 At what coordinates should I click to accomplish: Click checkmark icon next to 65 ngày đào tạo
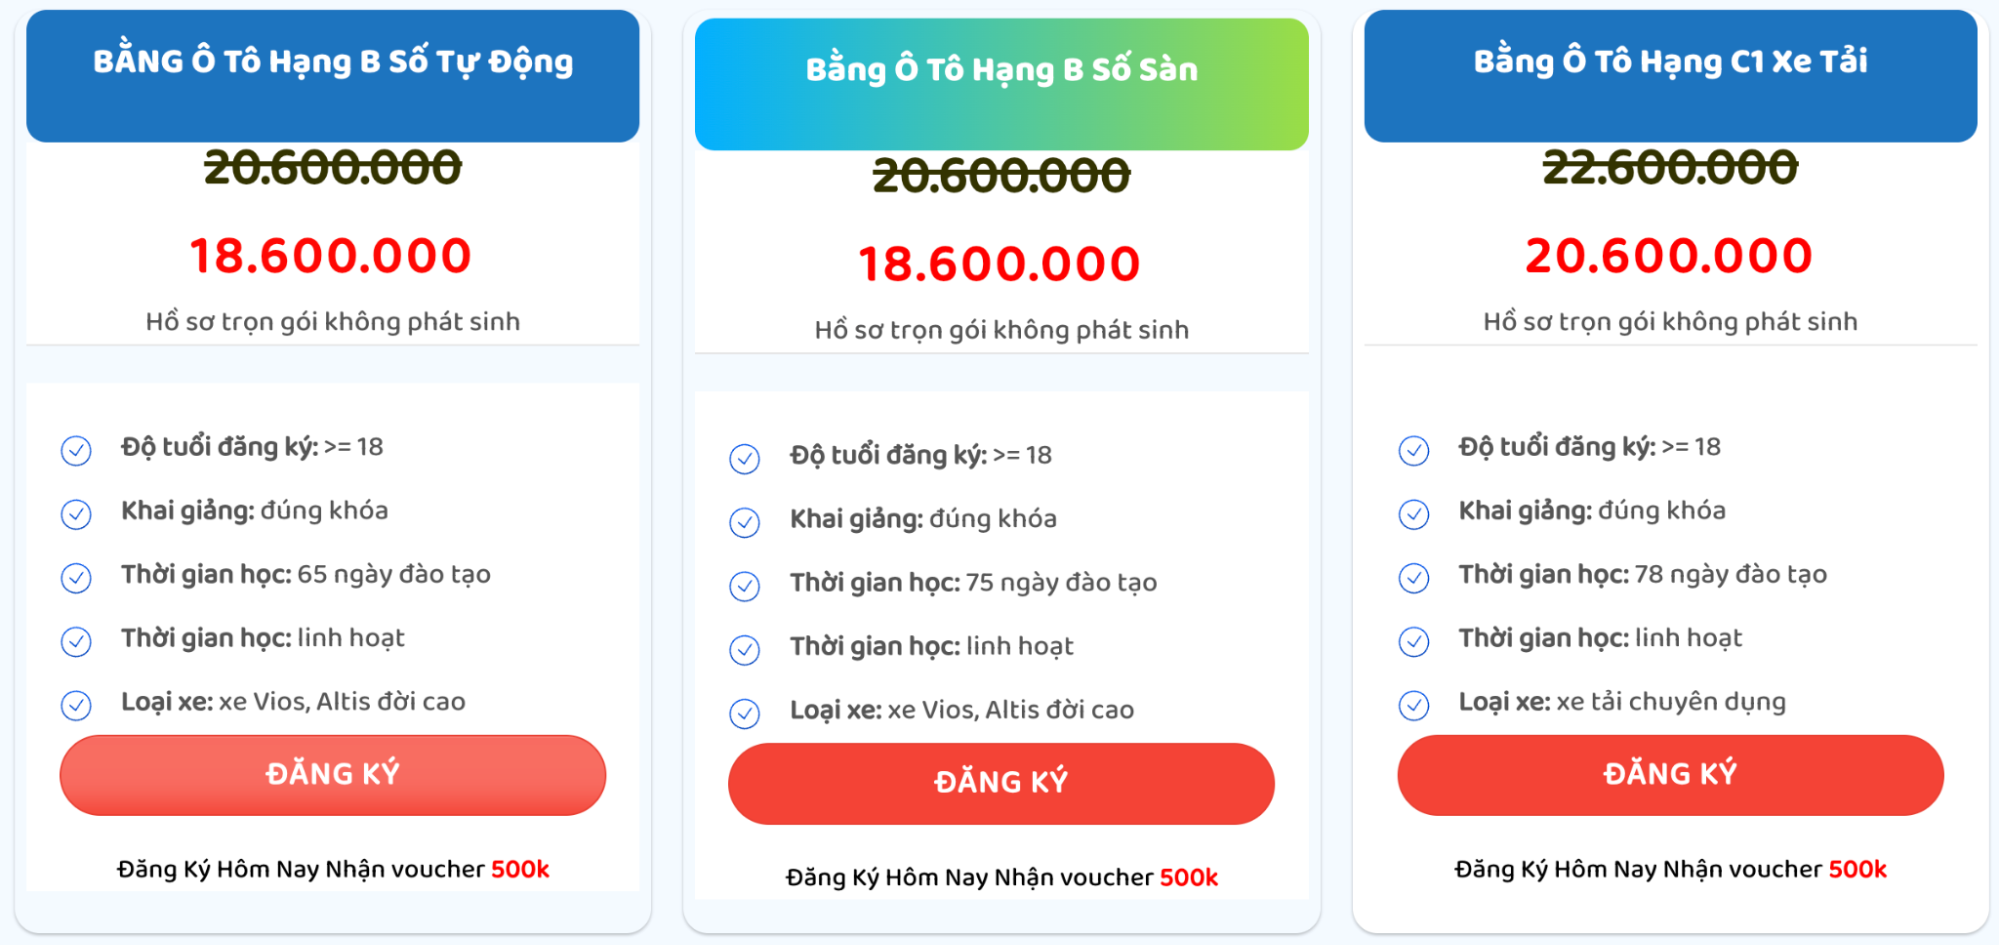point(76,578)
